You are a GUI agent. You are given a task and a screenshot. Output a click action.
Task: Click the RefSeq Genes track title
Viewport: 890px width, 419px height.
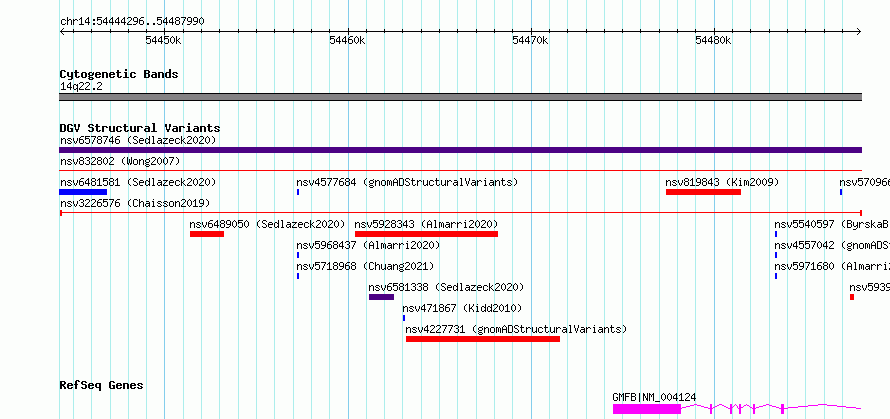101,386
